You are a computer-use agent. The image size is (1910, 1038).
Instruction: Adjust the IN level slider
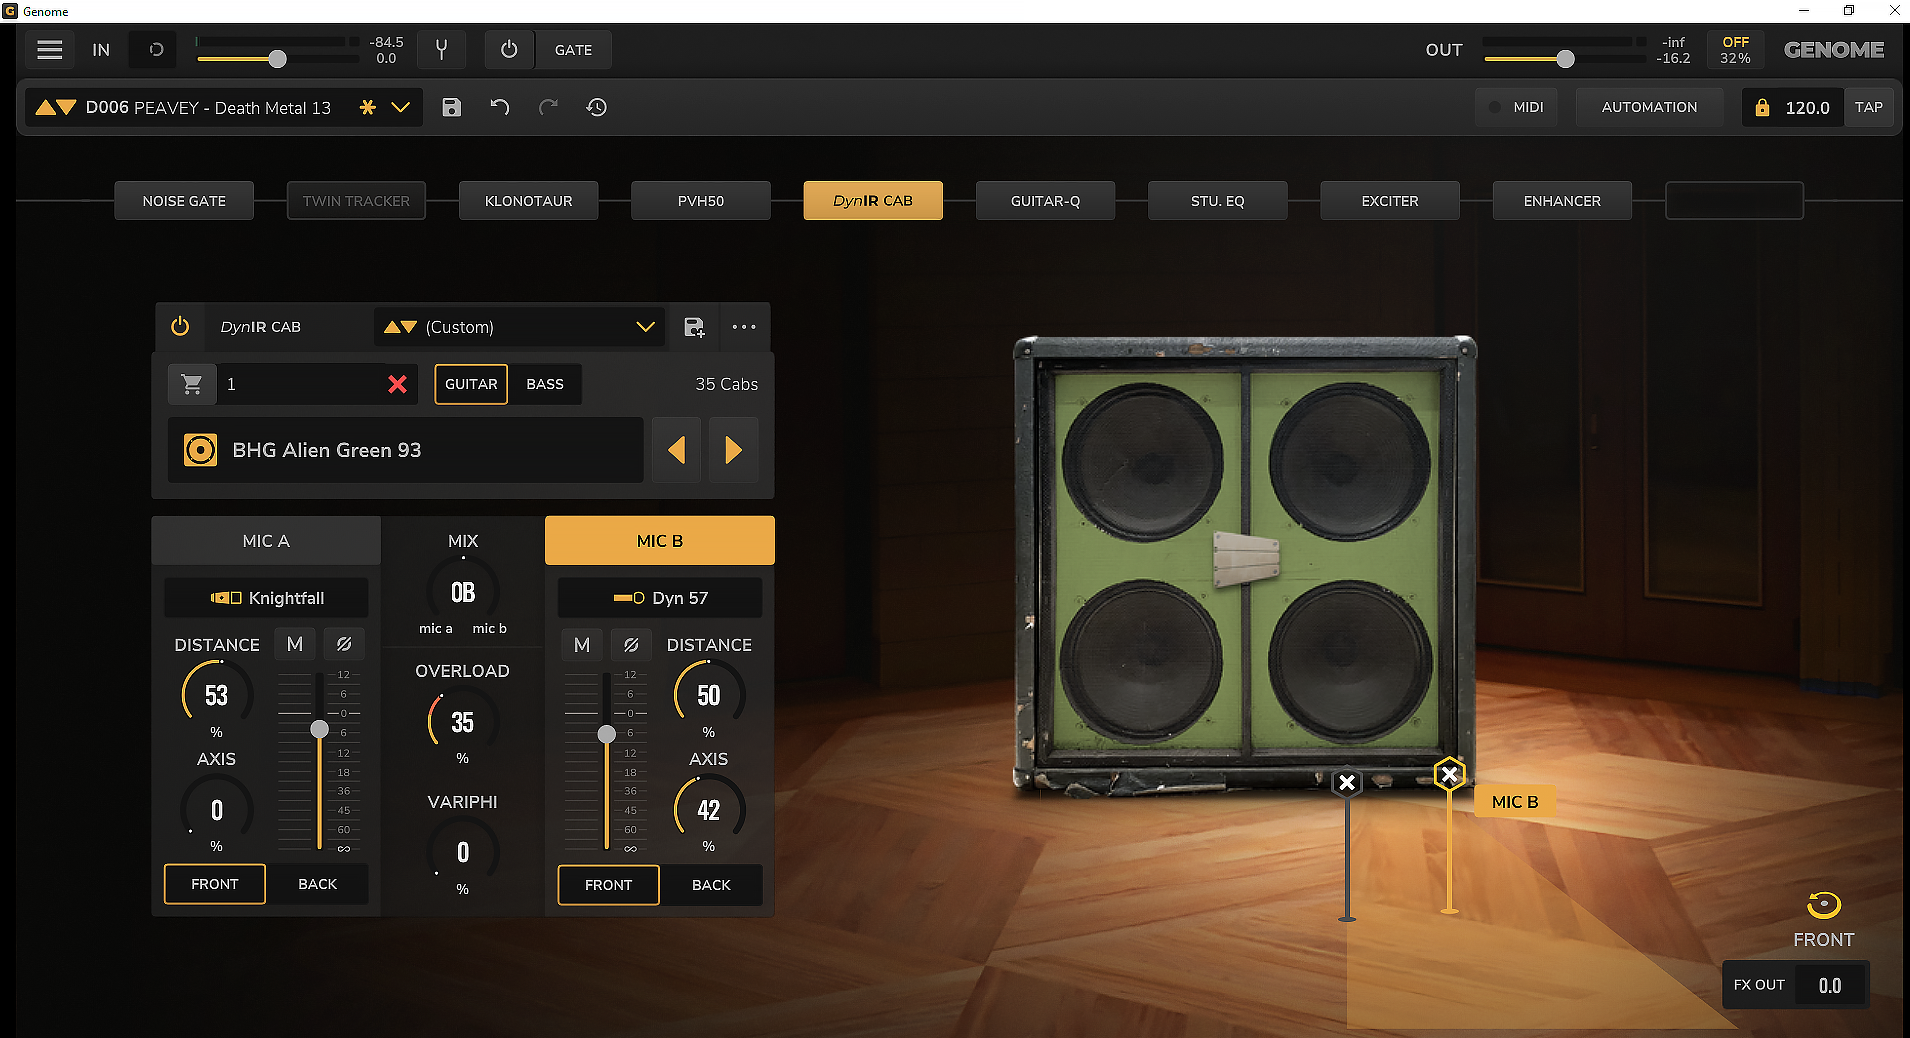click(278, 59)
